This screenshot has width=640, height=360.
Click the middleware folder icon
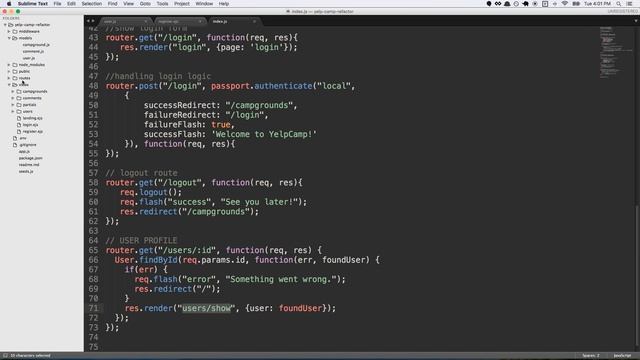pos(15,31)
